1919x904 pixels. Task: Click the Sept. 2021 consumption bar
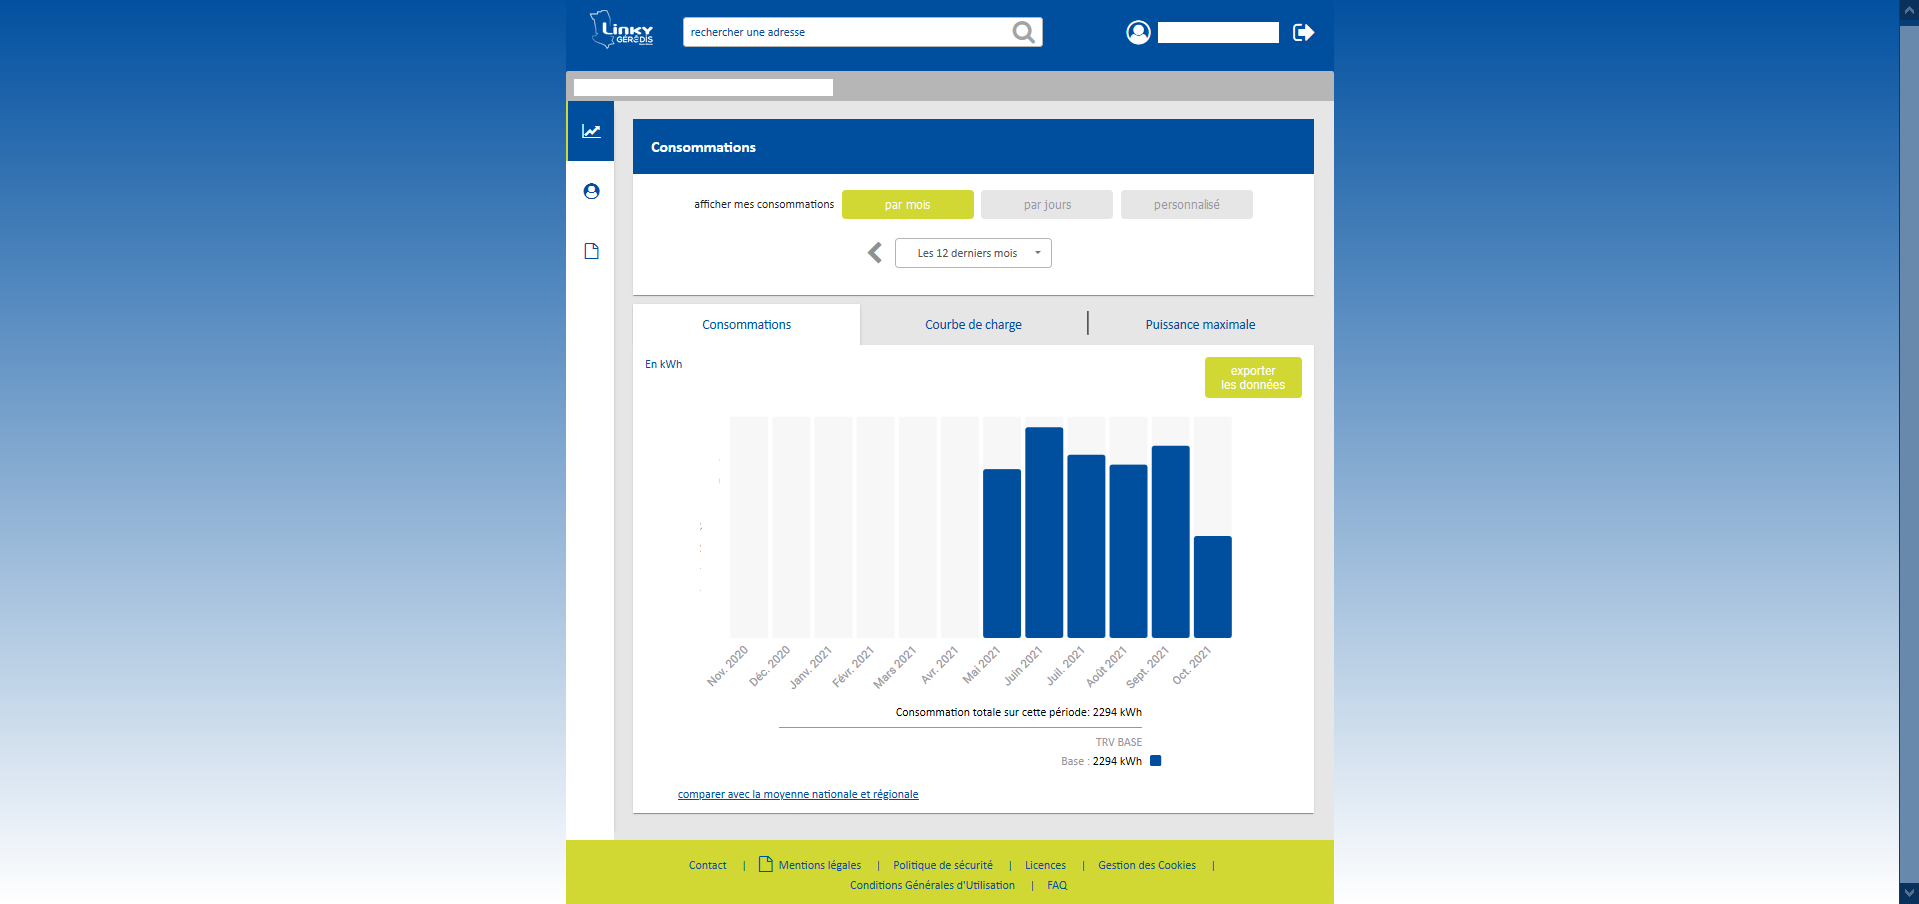point(1170,541)
